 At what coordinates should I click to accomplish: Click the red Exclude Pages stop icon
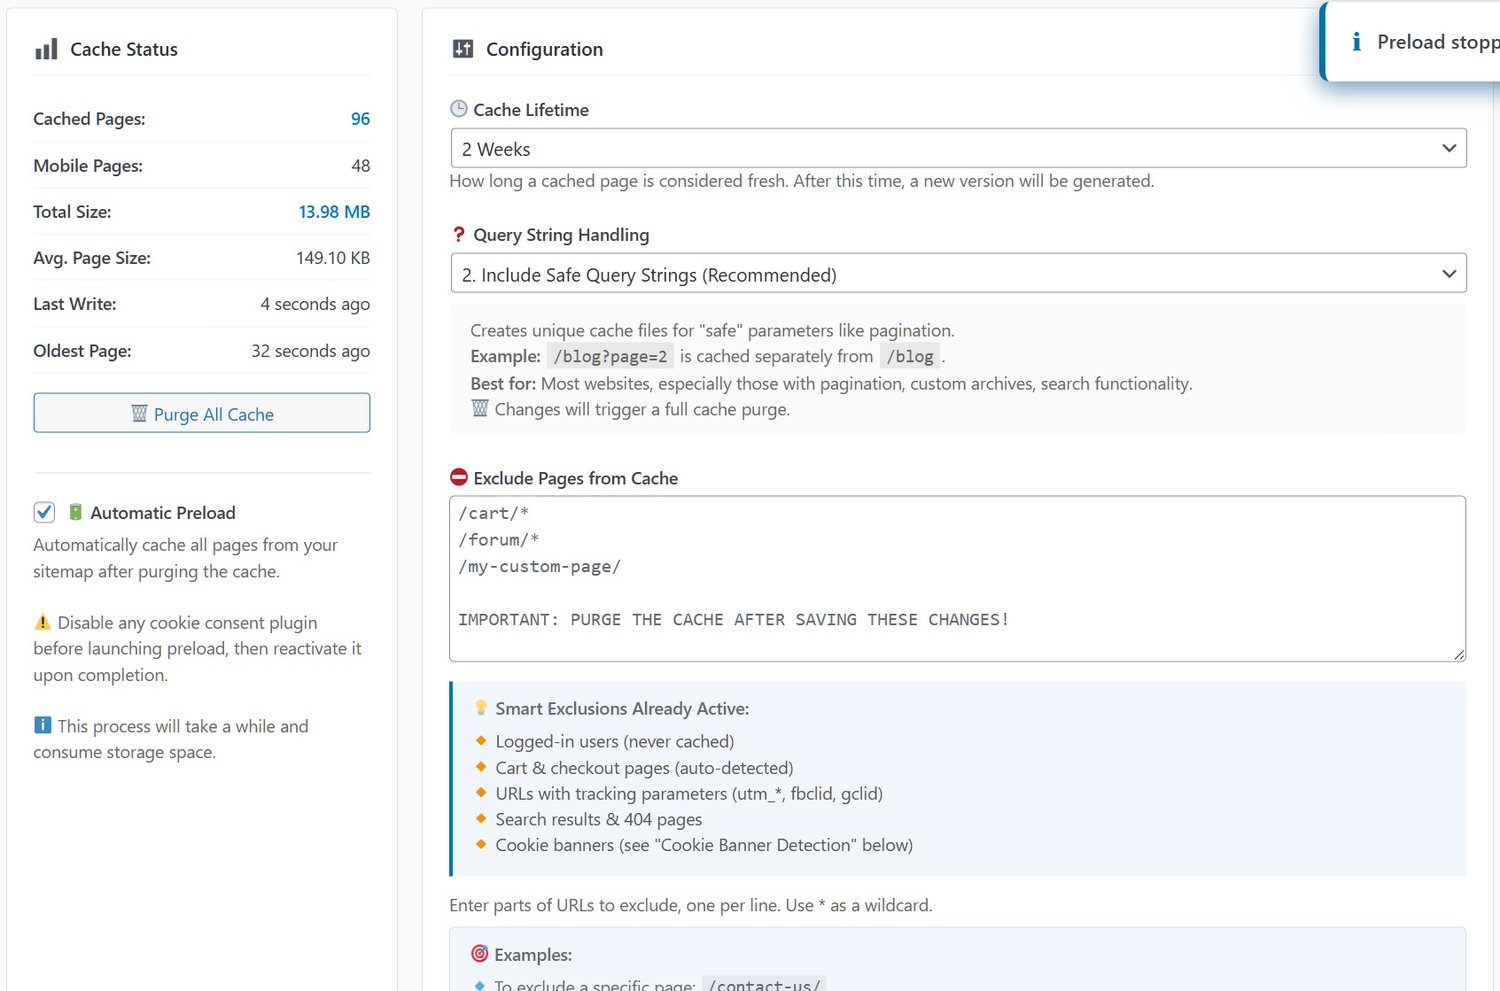tap(459, 478)
